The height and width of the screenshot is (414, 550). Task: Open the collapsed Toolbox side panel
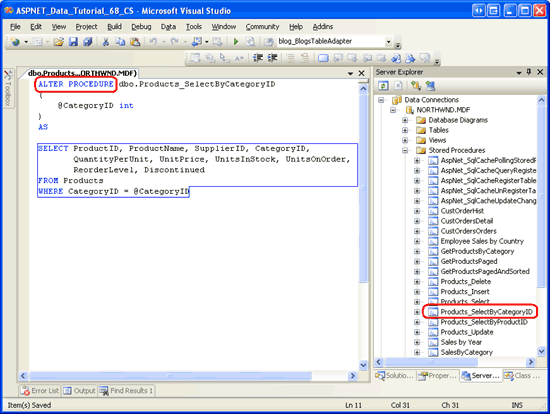(x=8, y=88)
